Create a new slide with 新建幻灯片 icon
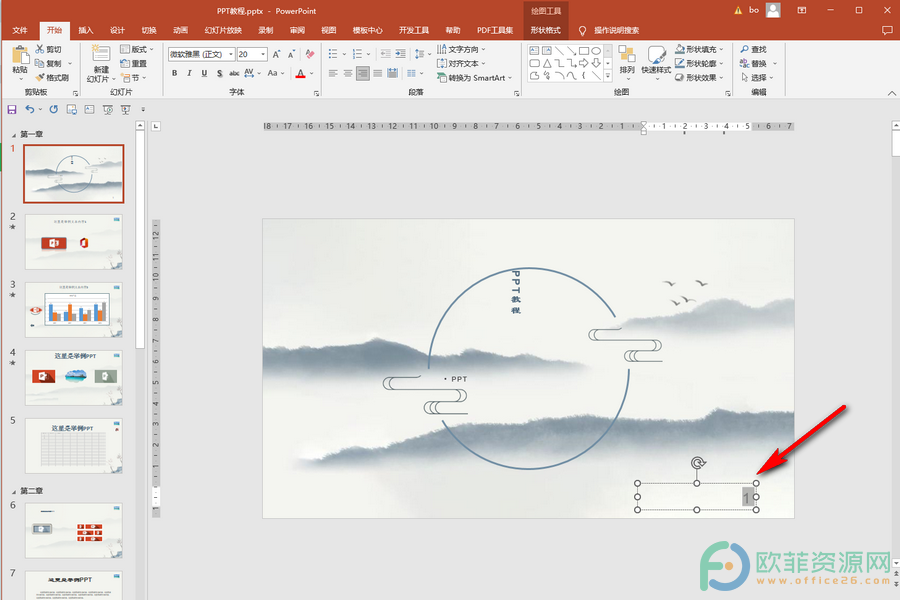 click(101, 53)
